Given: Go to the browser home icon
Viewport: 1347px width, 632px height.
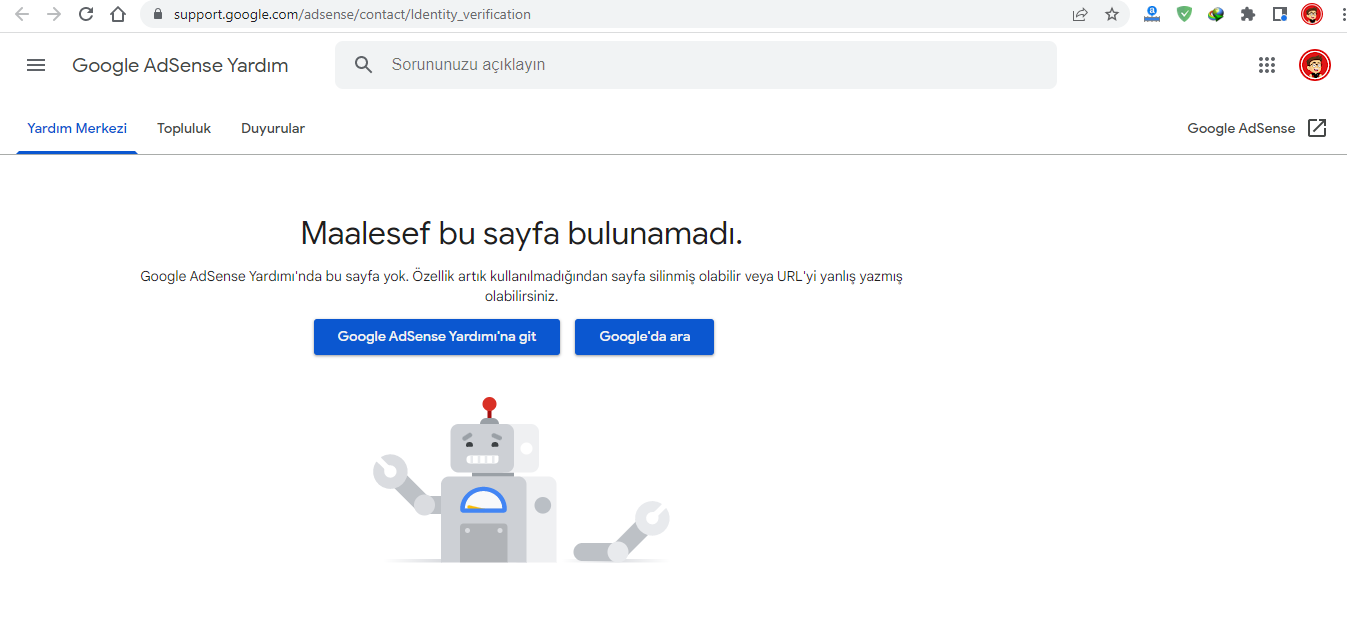Looking at the screenshot, I should click(x=118, y=14).
